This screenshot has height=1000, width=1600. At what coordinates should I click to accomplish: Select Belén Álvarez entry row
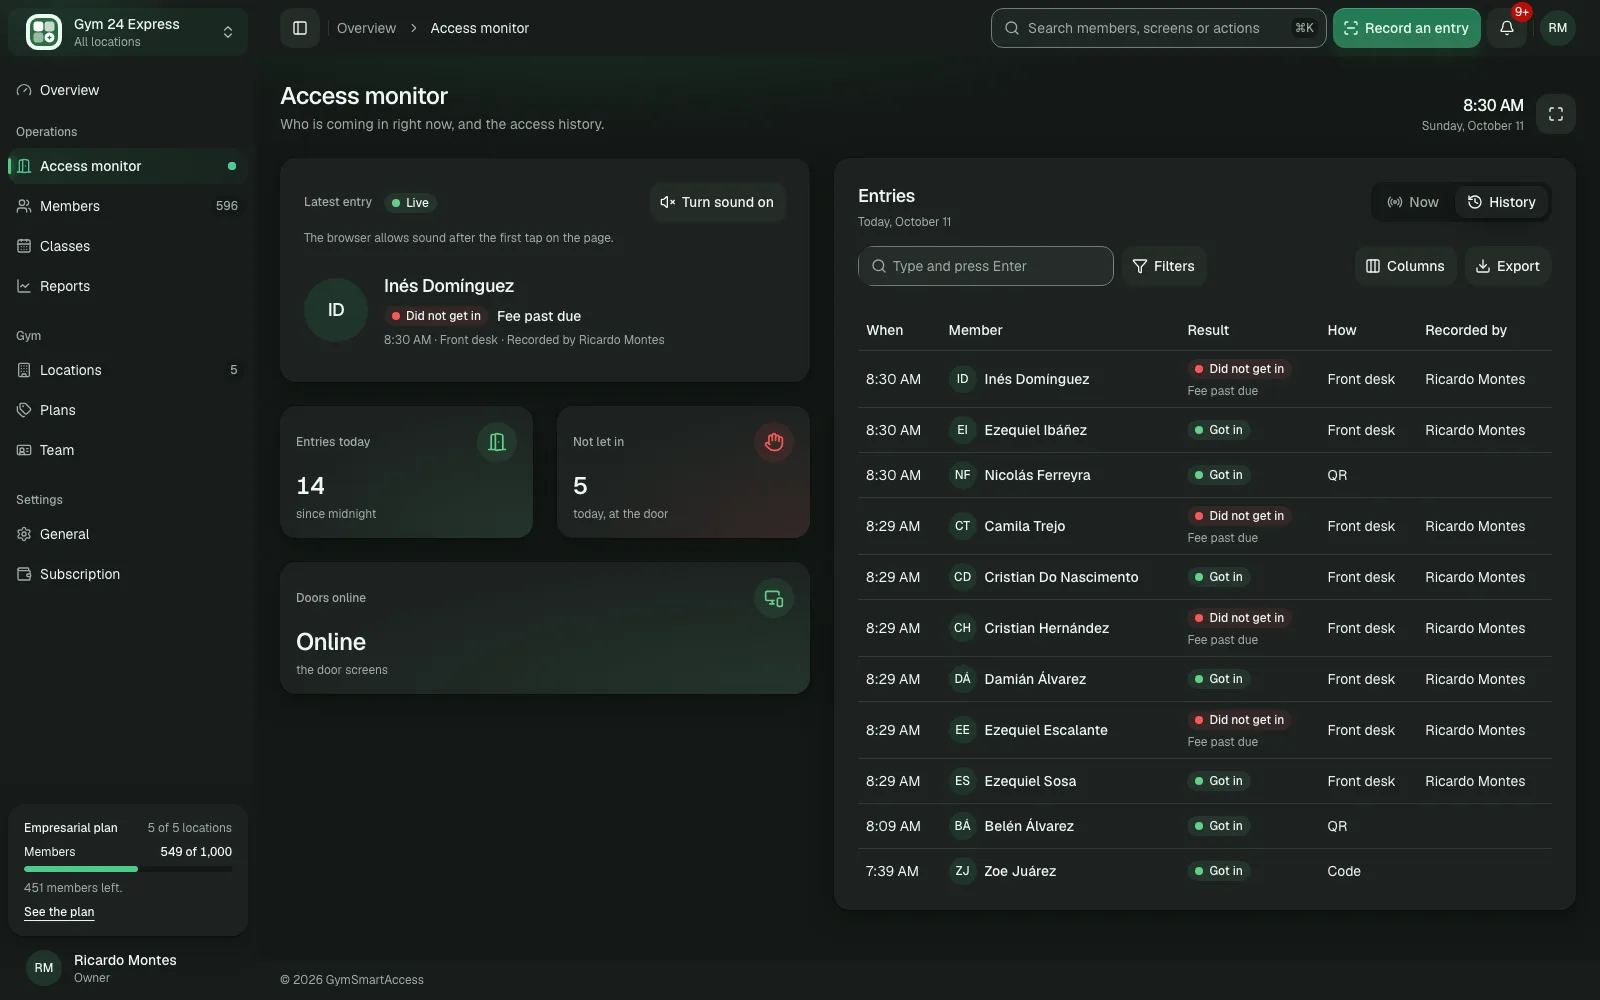1204,826
